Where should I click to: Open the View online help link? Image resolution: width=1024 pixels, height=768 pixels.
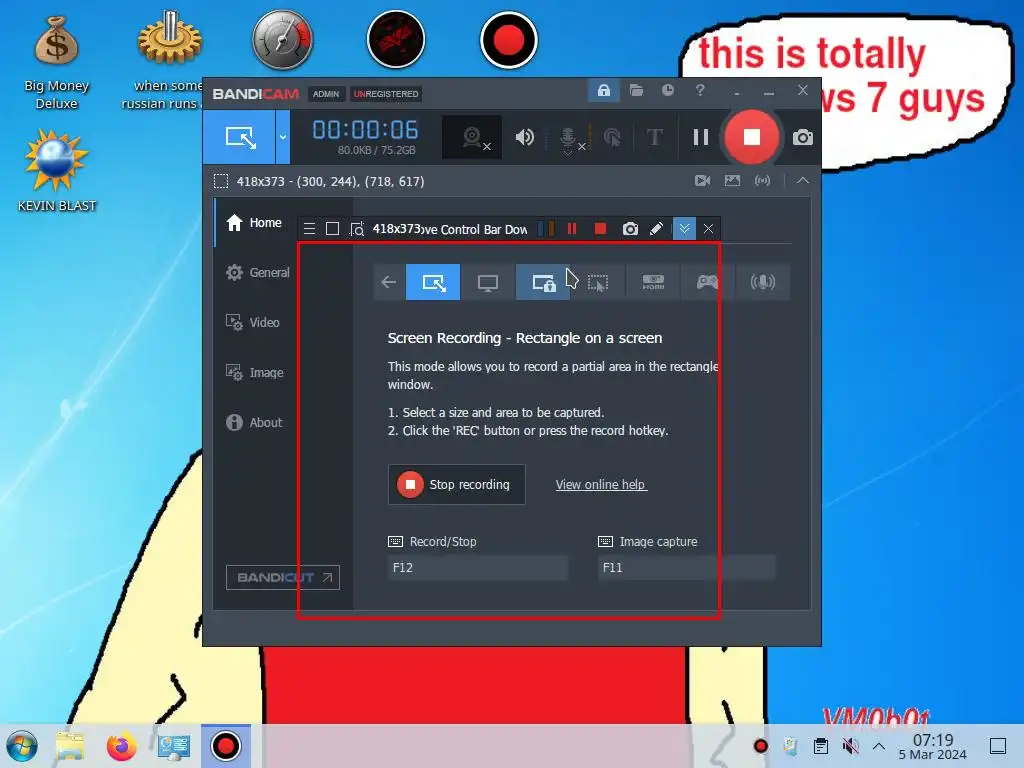601,485
